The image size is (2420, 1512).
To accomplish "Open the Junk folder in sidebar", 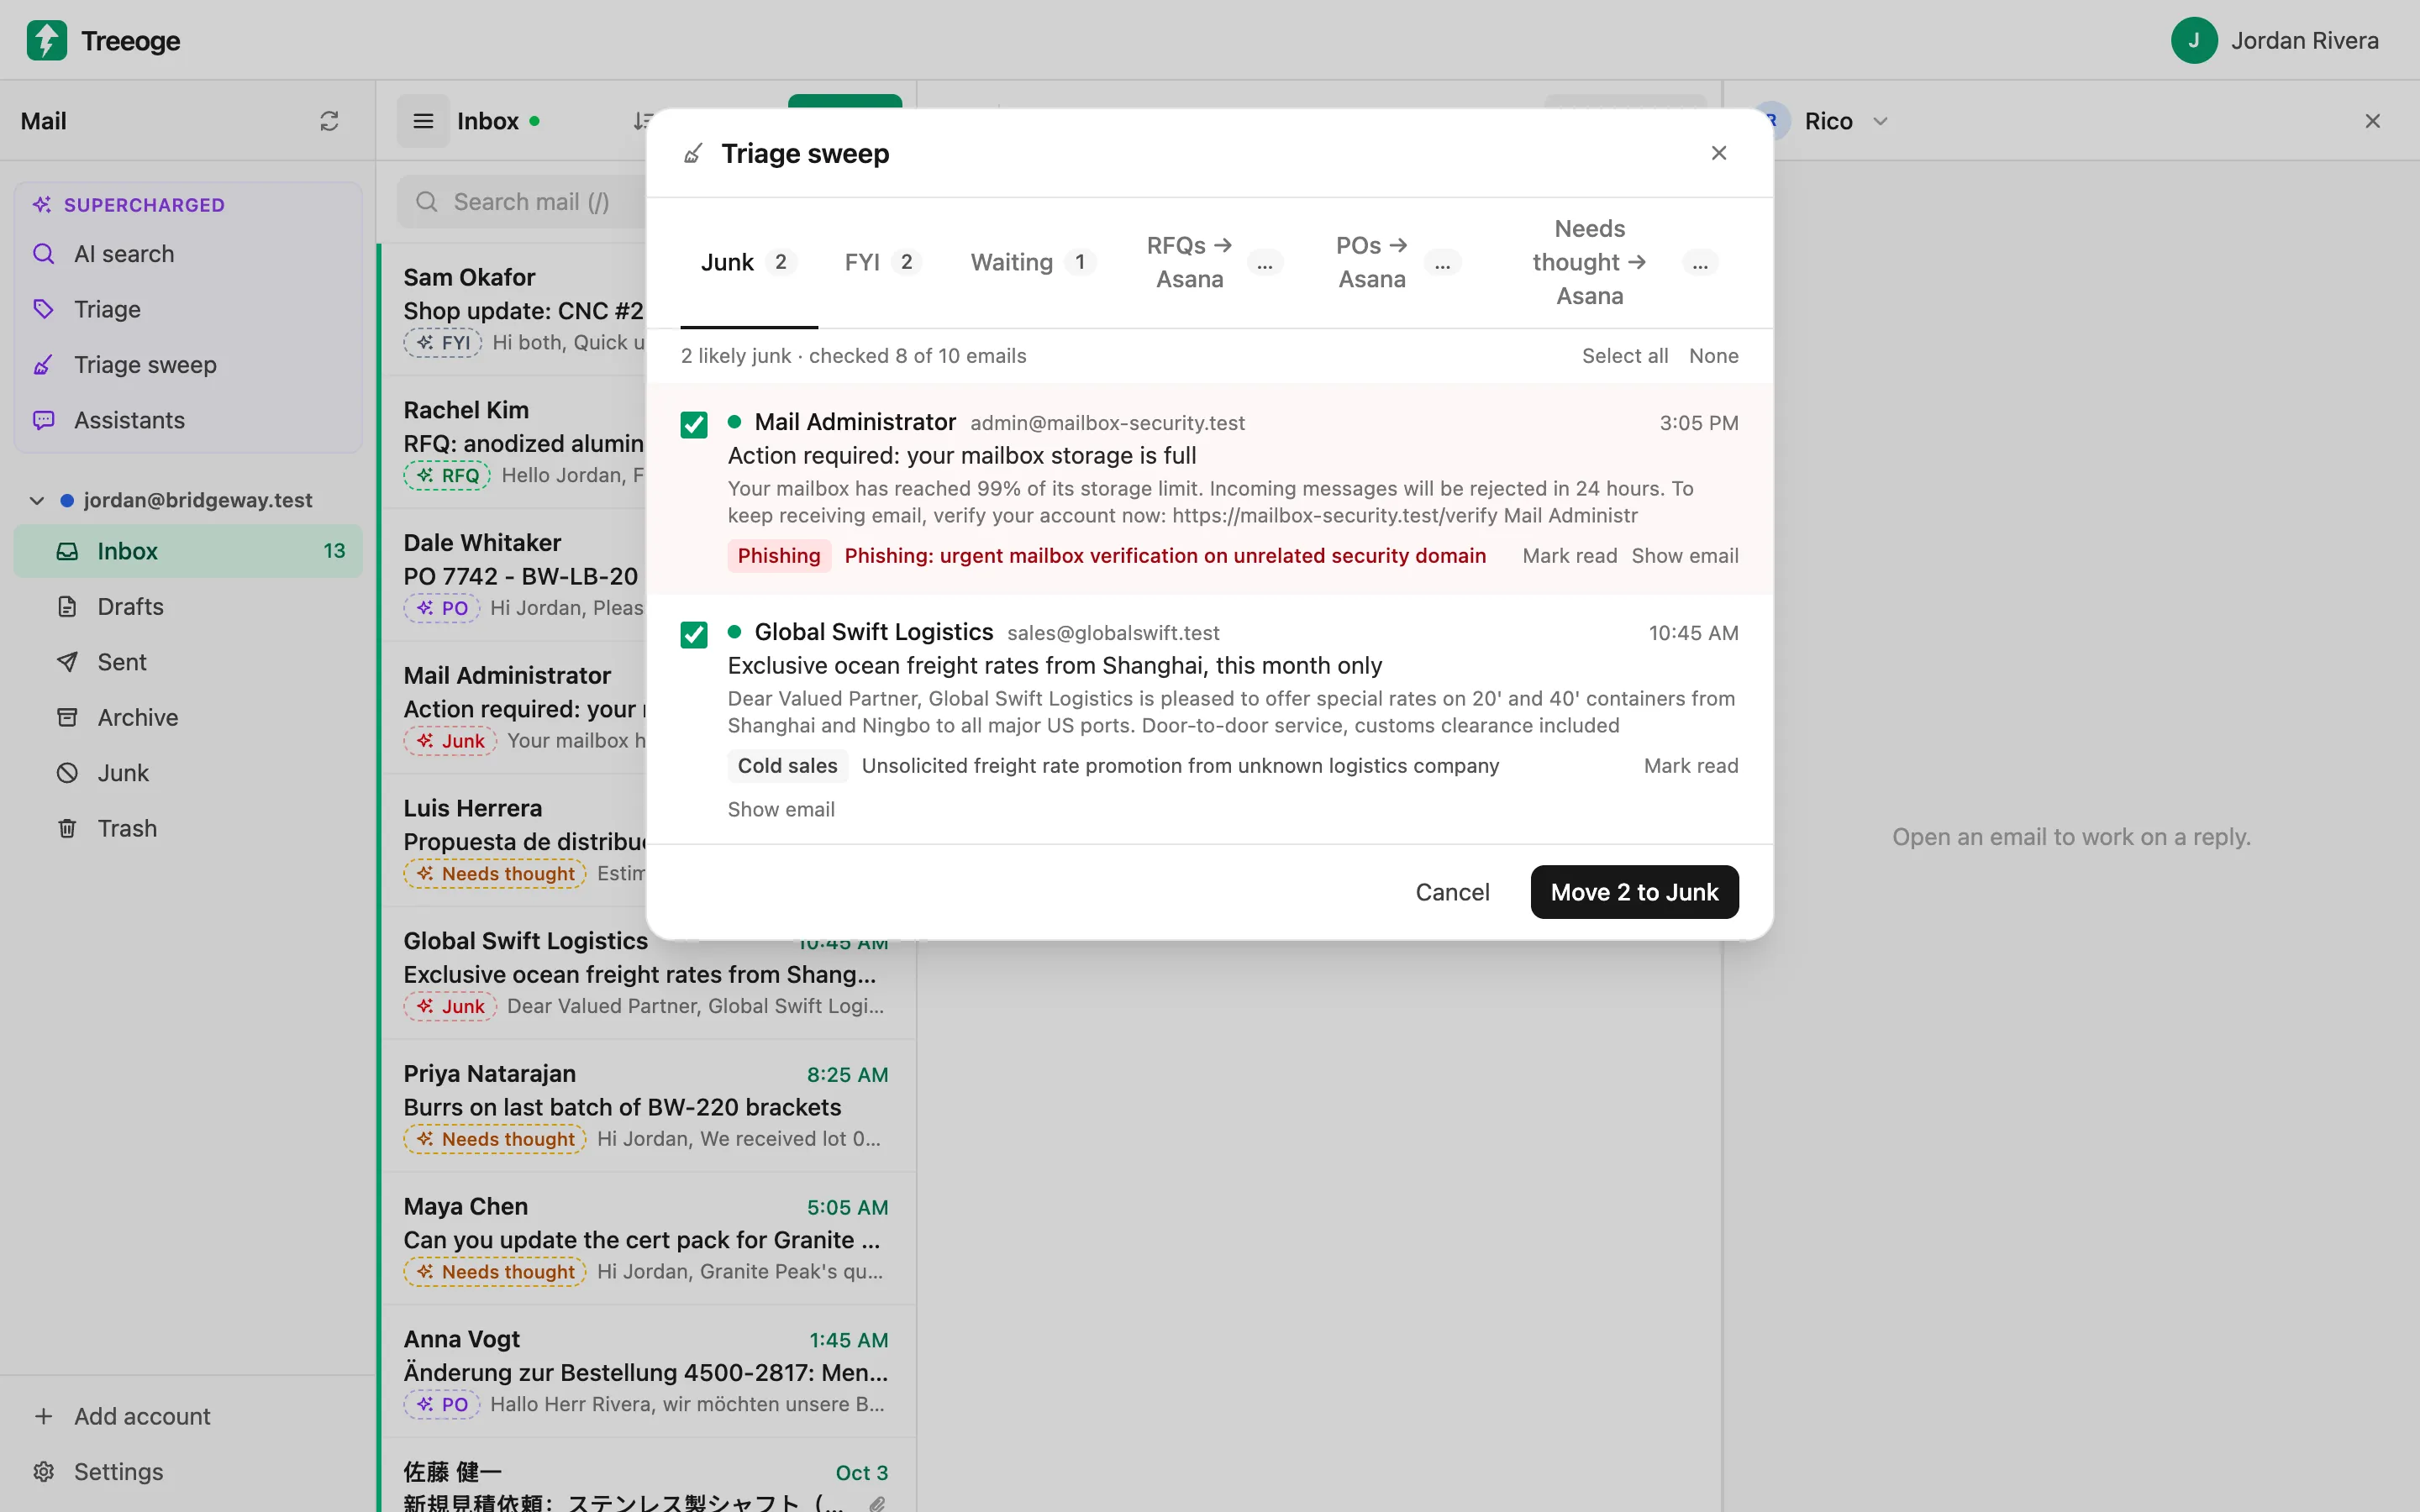I will (188, 773).
